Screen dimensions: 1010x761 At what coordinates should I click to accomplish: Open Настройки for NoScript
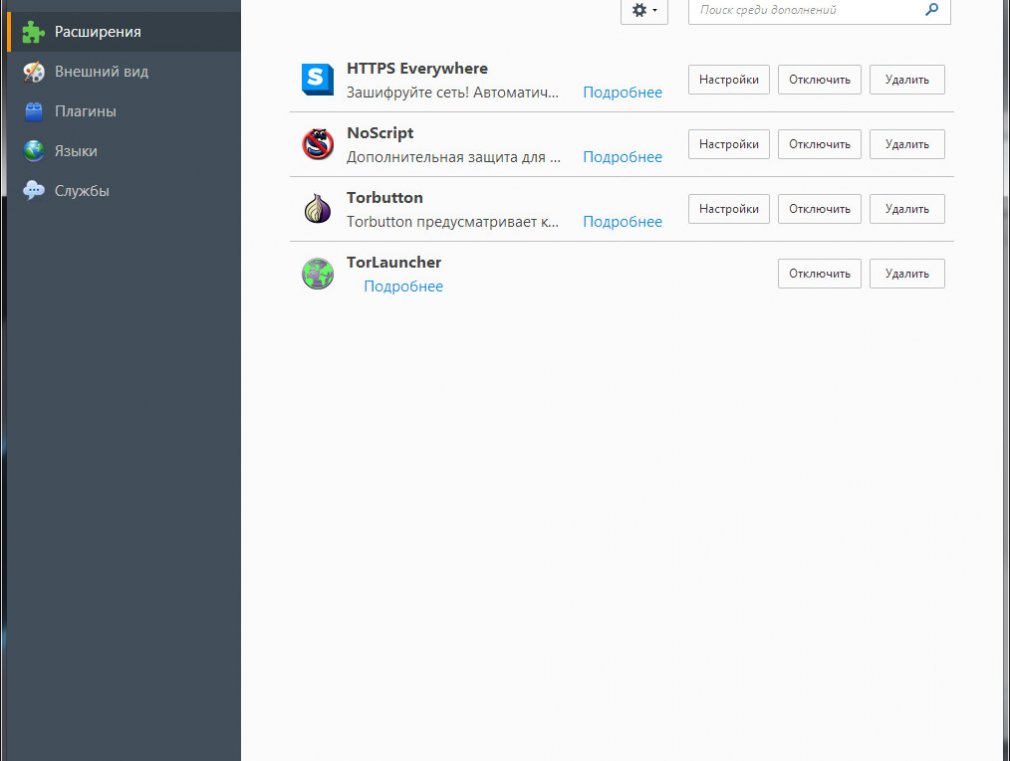[729, 144]
